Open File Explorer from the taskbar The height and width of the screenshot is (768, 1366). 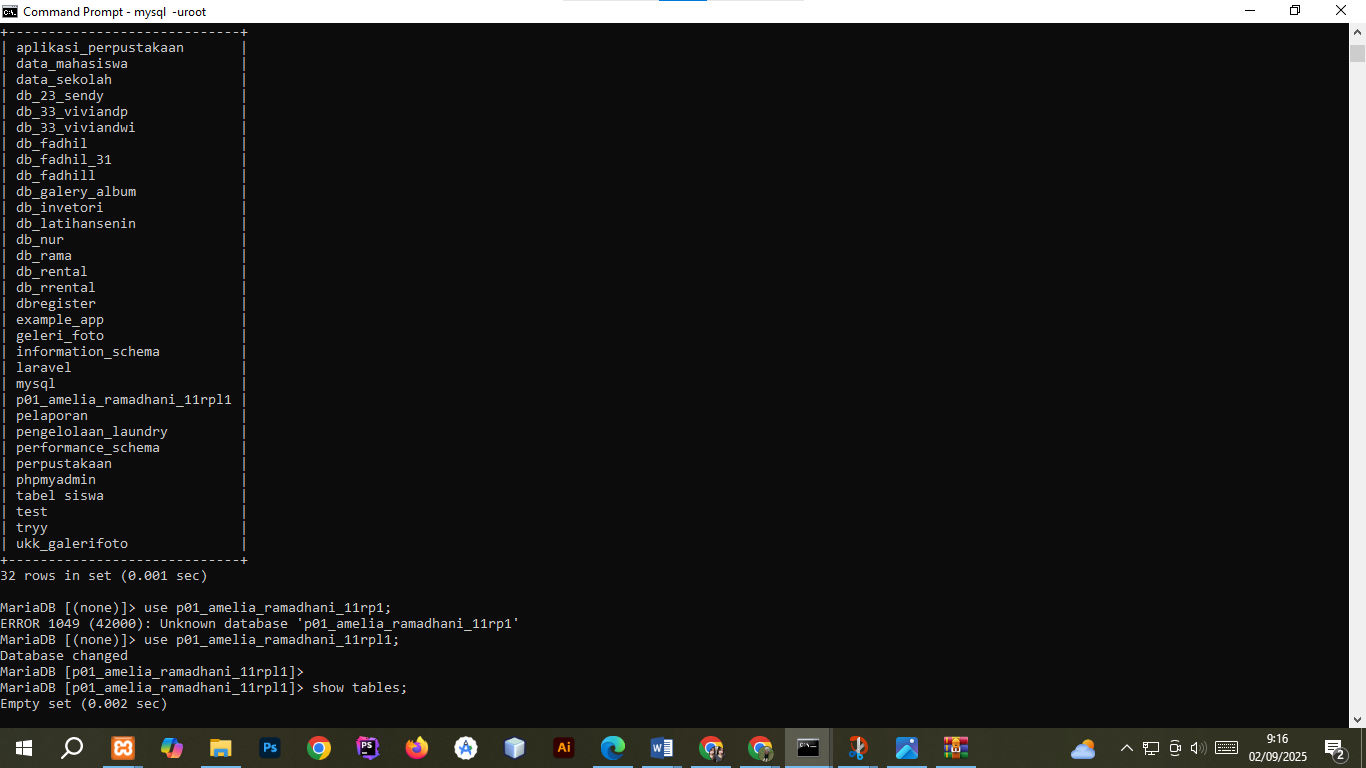click(x=221, y=748)
